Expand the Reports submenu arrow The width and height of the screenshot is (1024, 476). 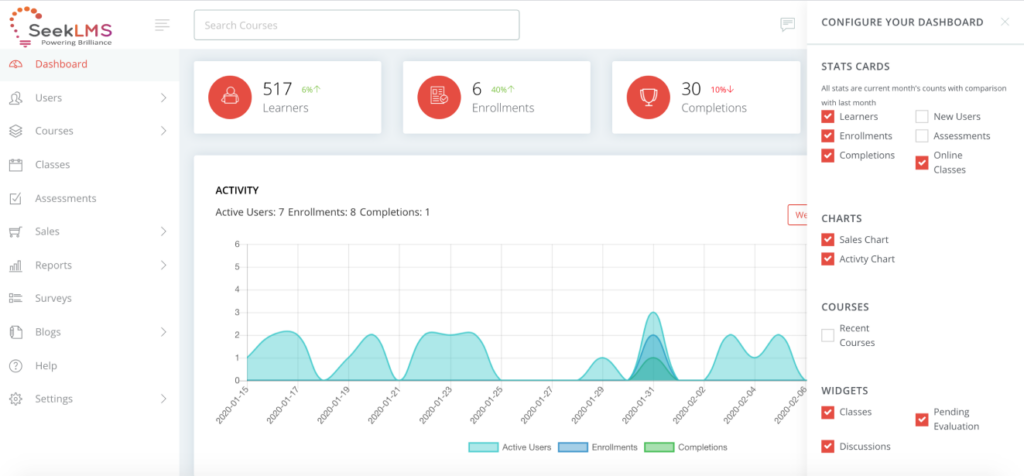point(163,265)
